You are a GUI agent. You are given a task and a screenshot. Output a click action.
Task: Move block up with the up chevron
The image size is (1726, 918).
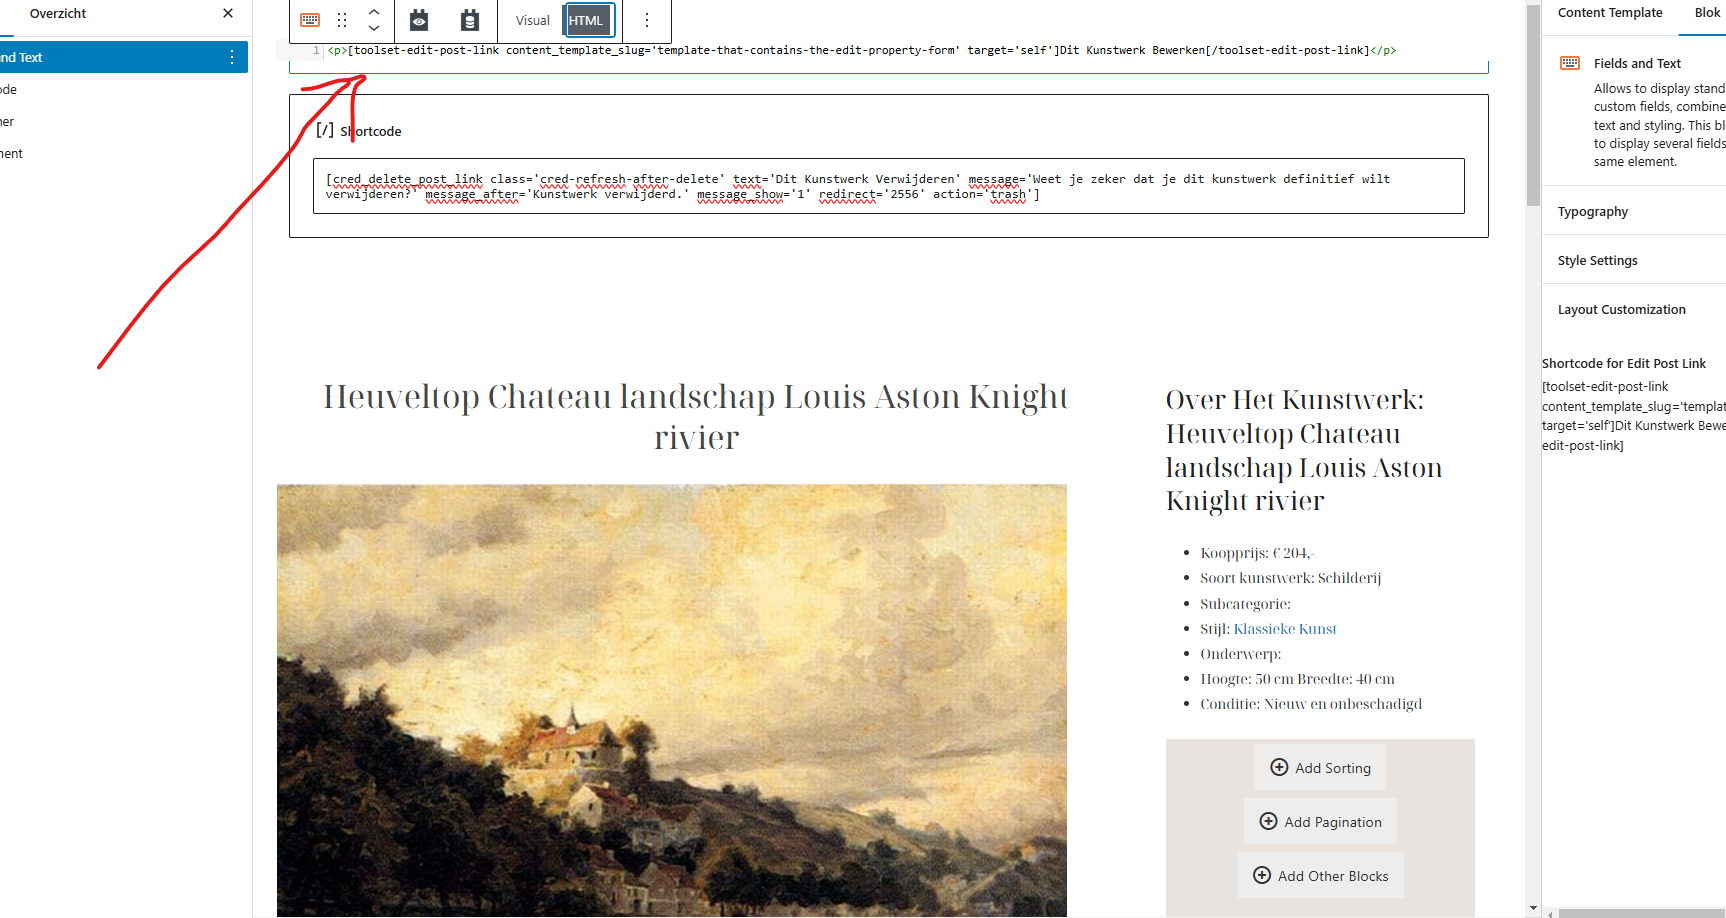tap(374, 12)
